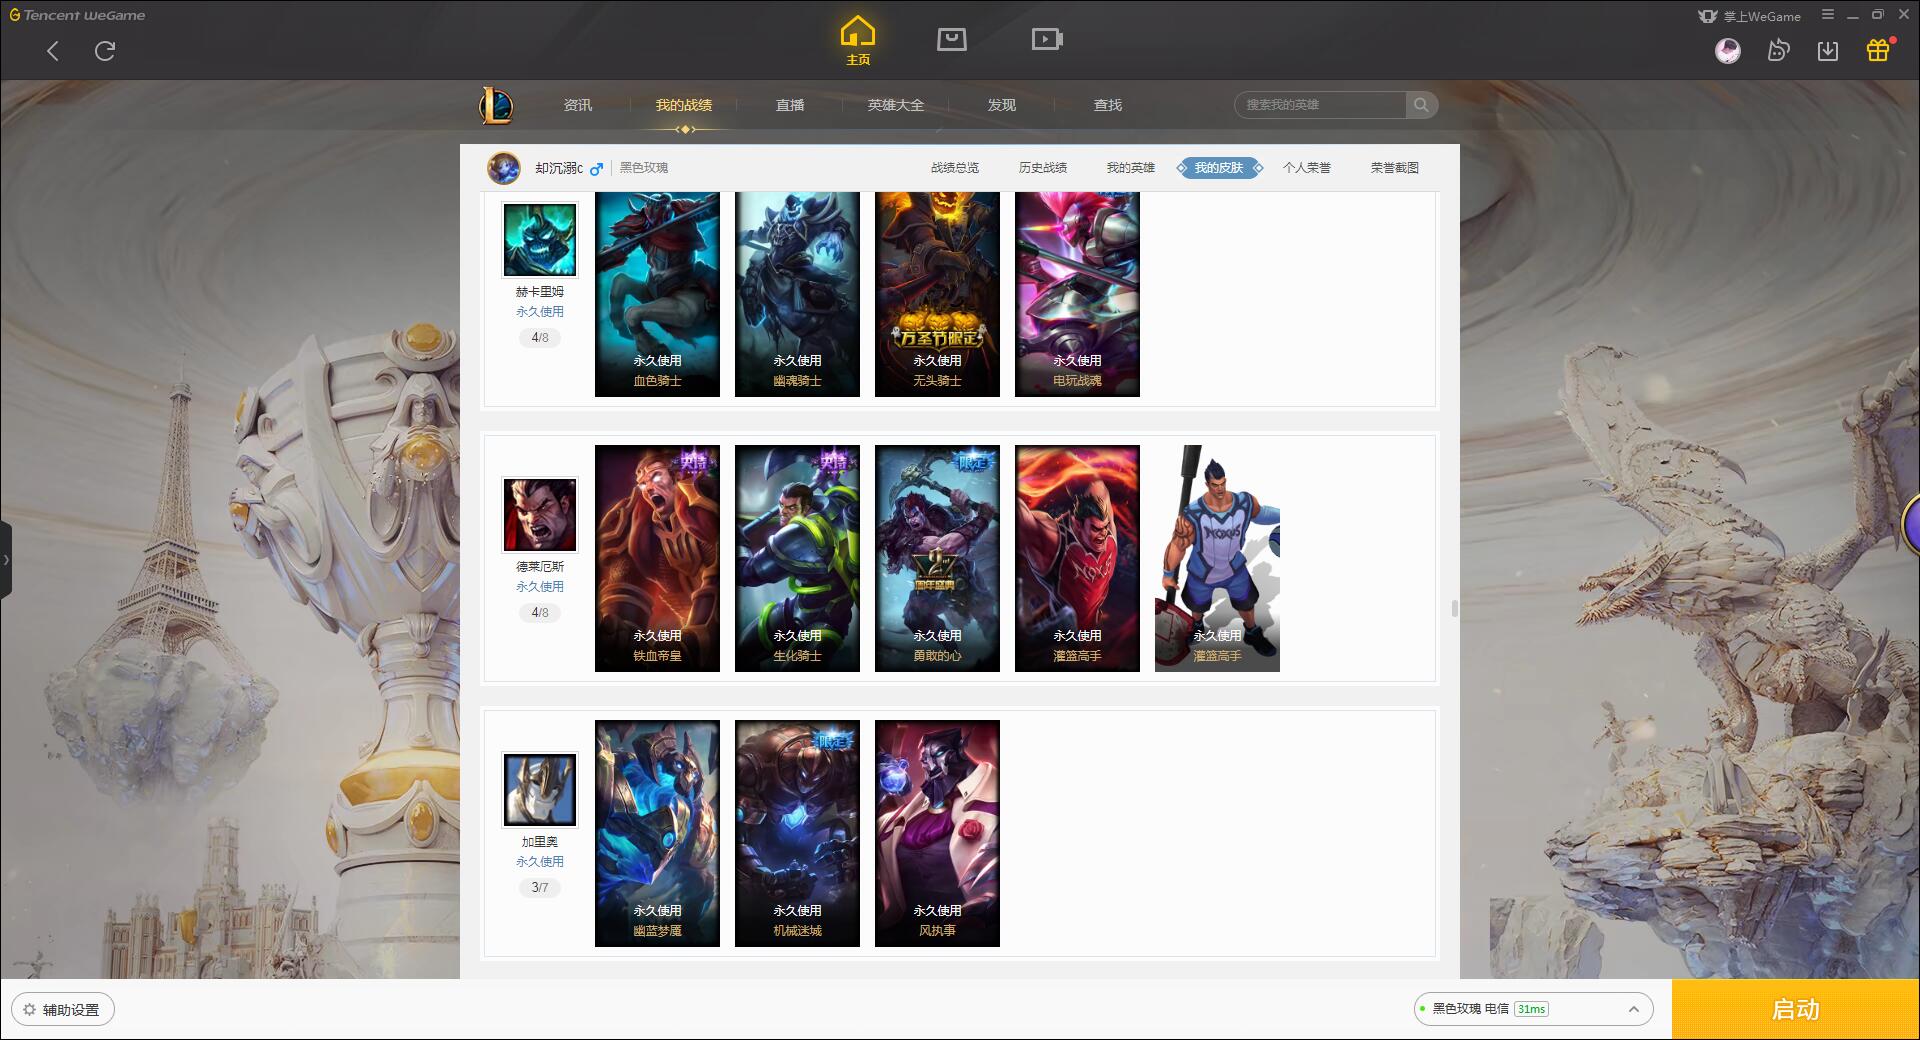Viewport: 1920px width, 1040px height.
Task: Open the 无头骑士 Halloween skin card
Action: pos(937,295)
